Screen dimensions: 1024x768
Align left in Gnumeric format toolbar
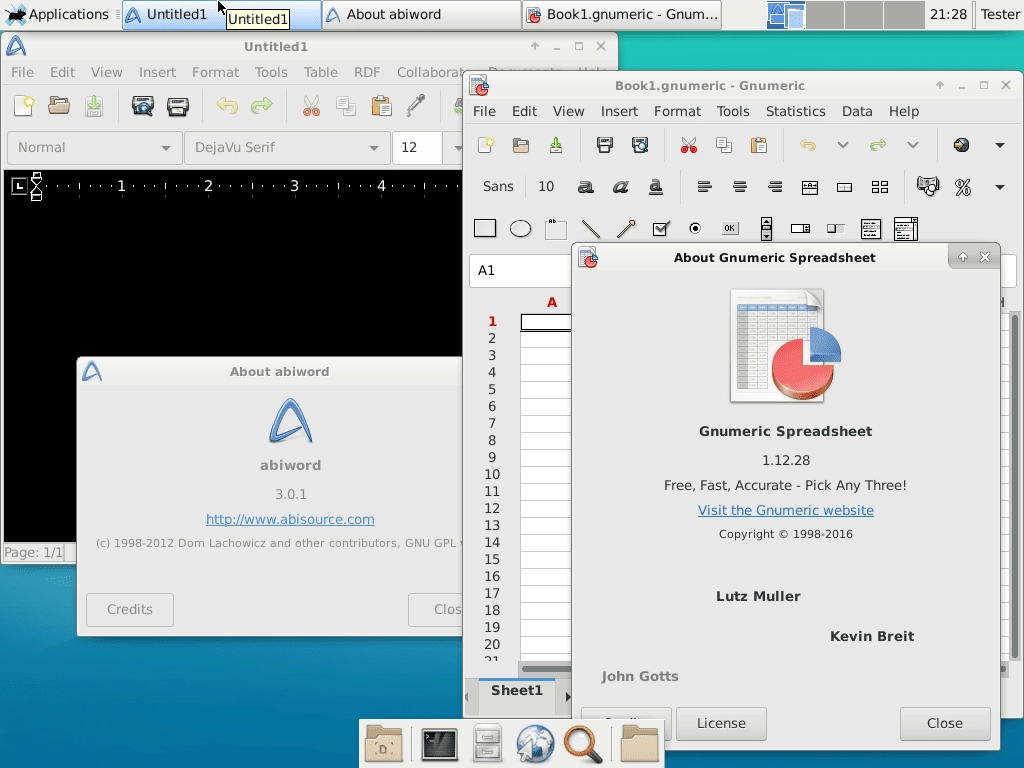pyautogui.click(x=705, y=187)
